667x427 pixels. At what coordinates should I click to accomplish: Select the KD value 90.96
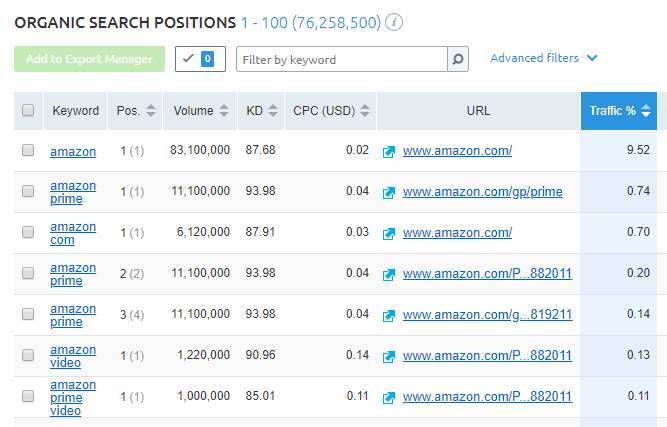pyautogui.click(x=260, y=355)
